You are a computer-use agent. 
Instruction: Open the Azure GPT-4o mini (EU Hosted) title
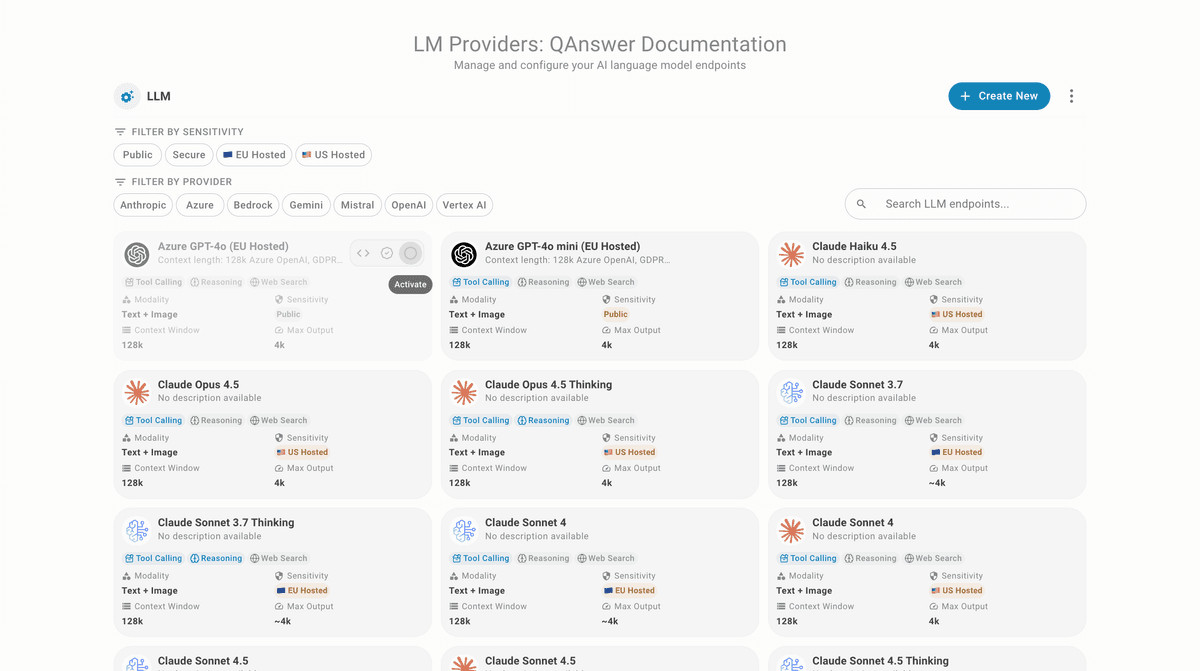pyautogui.click(x=562, y=246)
